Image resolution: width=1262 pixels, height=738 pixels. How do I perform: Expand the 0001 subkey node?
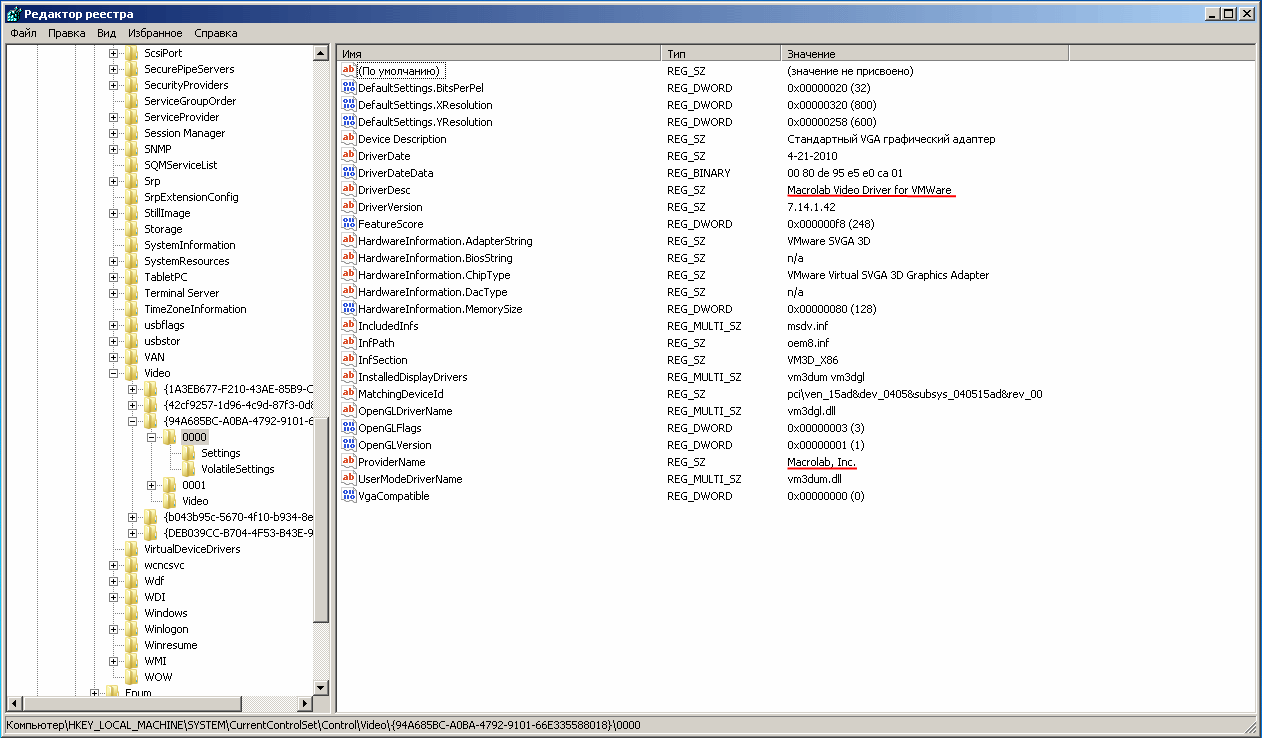point(151,485)
